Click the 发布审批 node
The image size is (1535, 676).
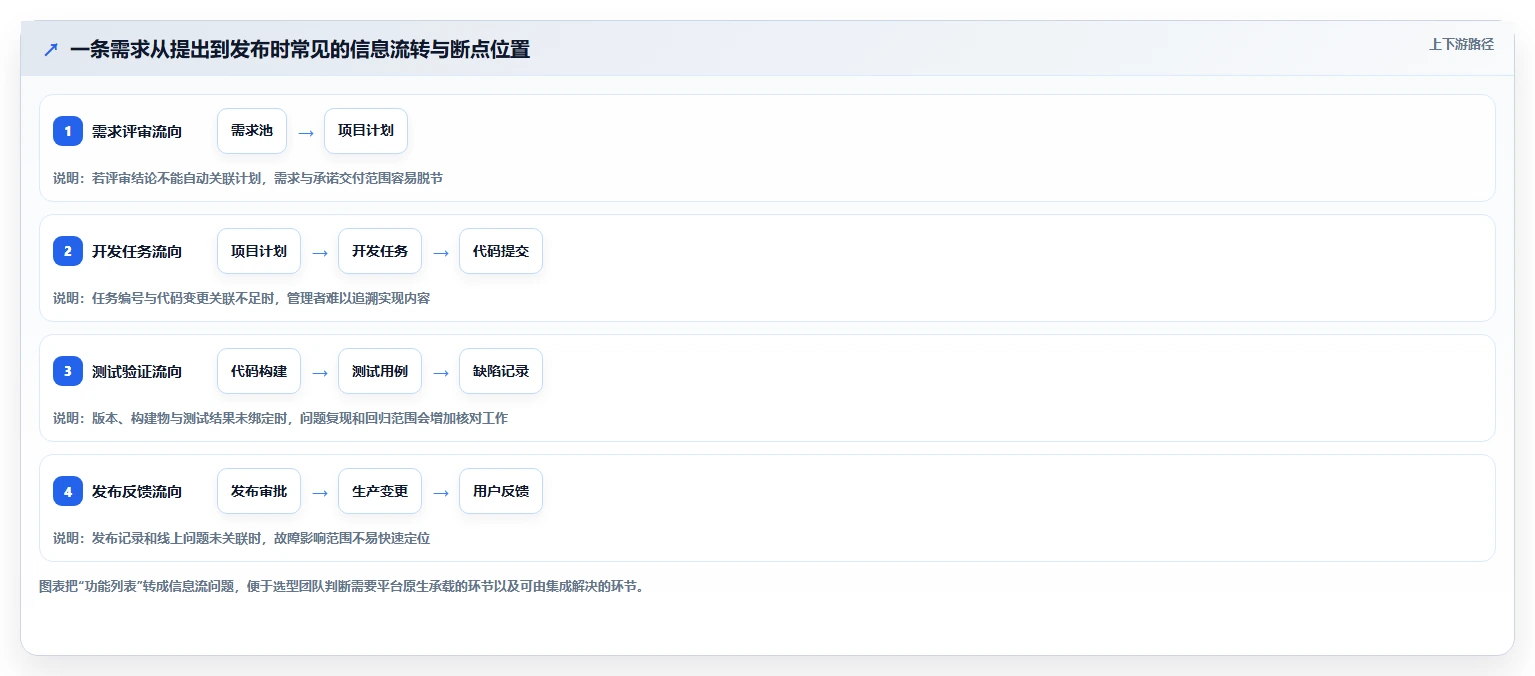[259, 491]
